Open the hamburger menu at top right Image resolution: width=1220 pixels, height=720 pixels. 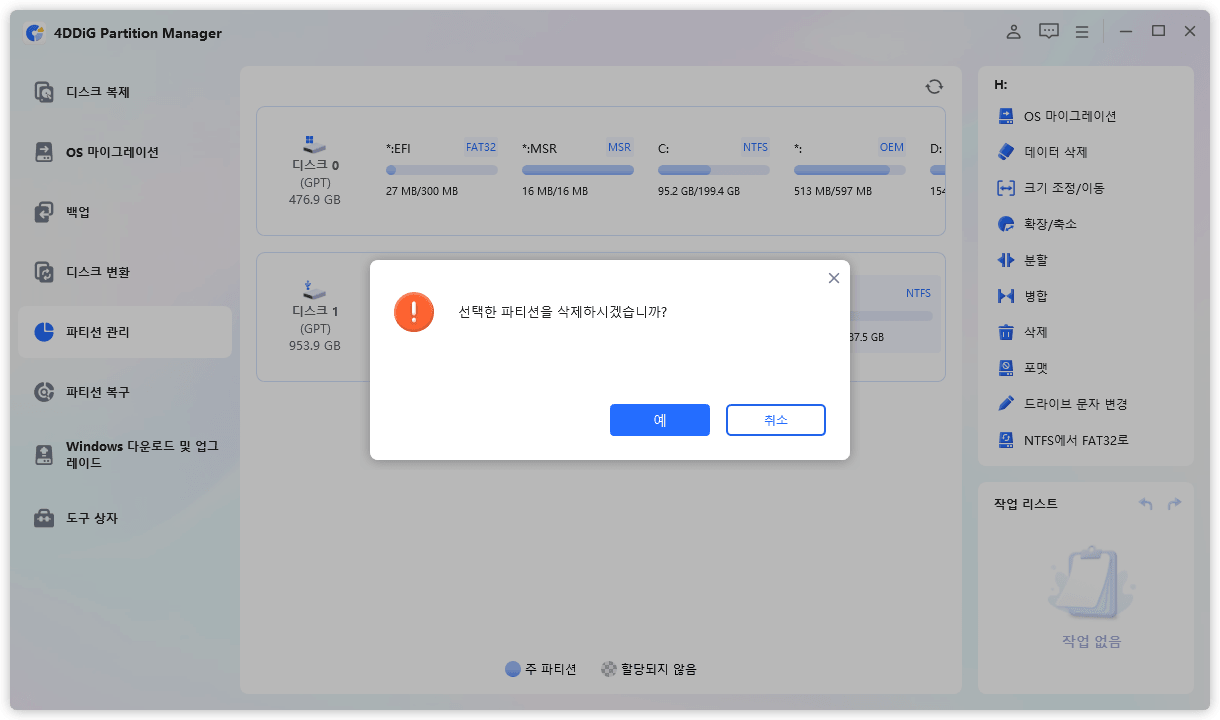click(1081, 31)
